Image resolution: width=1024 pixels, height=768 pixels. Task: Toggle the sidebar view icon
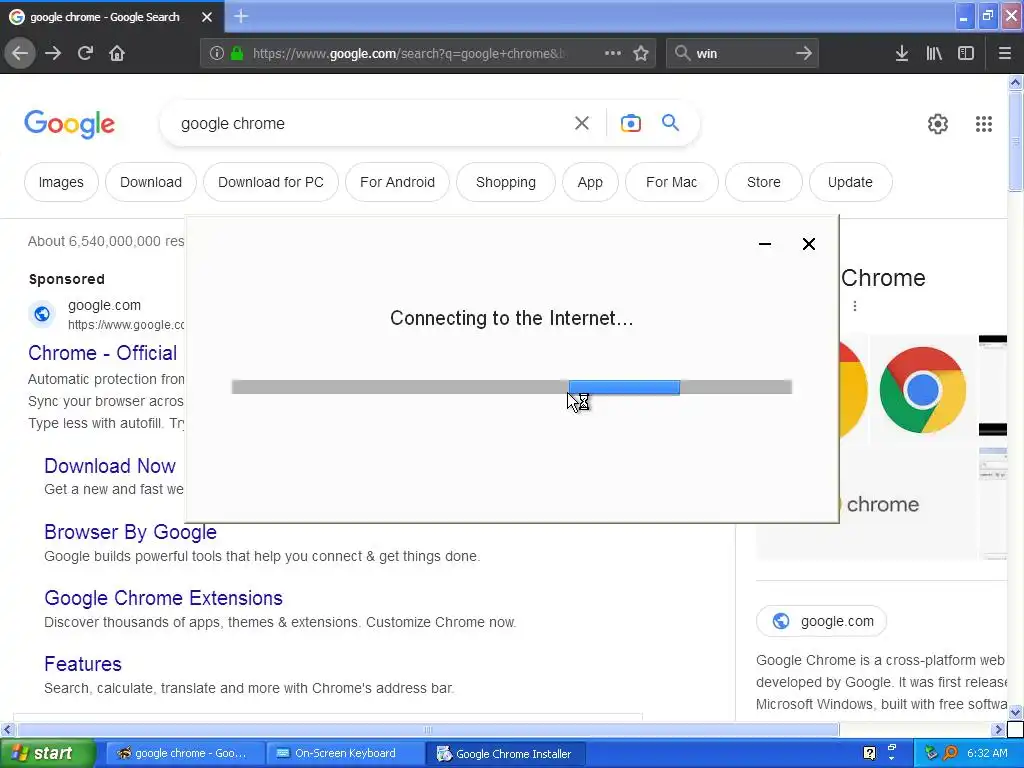point(966,54)
